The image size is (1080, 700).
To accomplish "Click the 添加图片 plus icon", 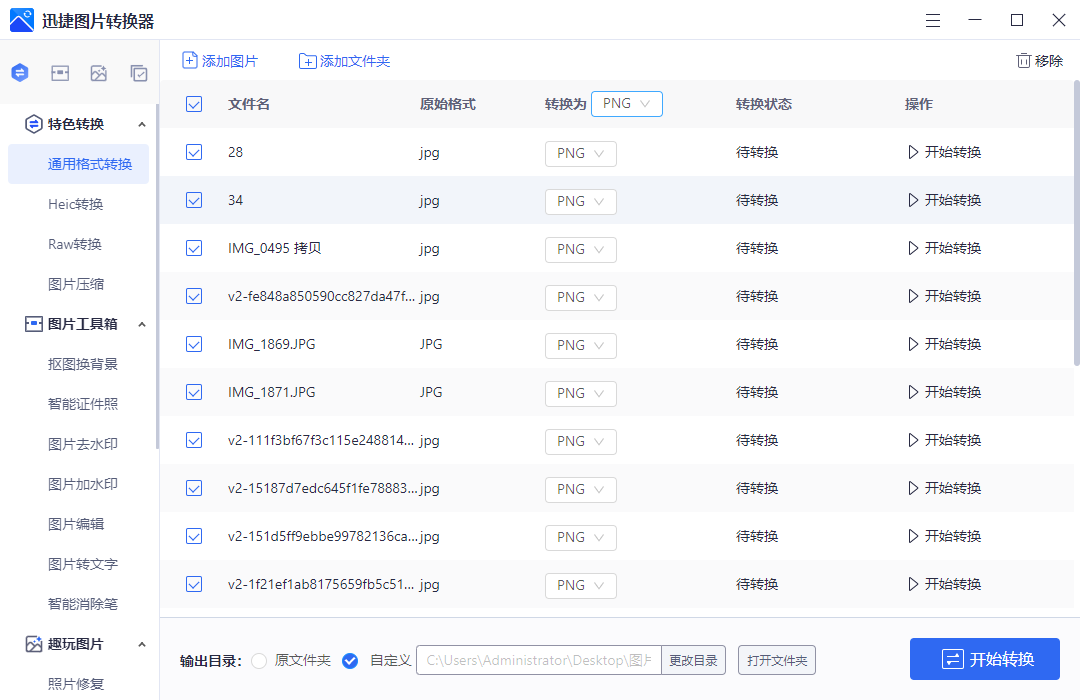I will 189,61.
